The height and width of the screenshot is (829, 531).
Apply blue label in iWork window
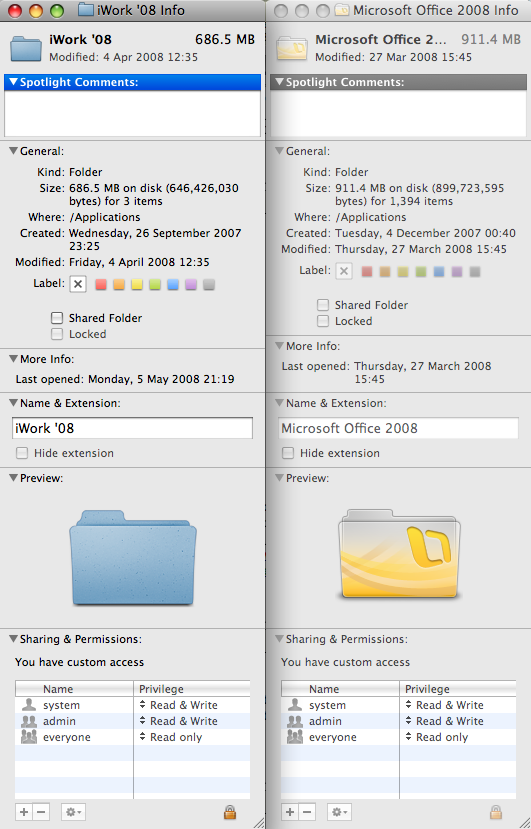tap(173, 284)
